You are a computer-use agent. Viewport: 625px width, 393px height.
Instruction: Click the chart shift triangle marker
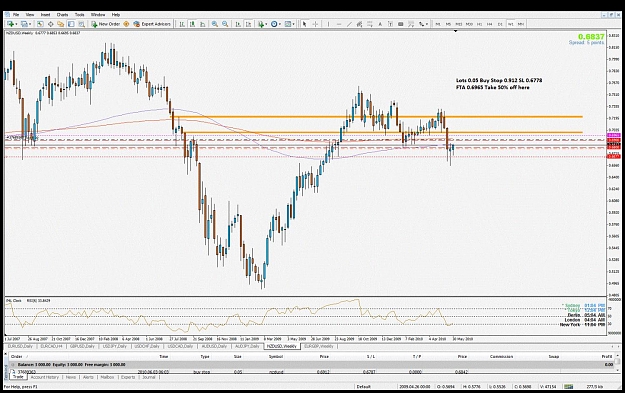[455, 31]
